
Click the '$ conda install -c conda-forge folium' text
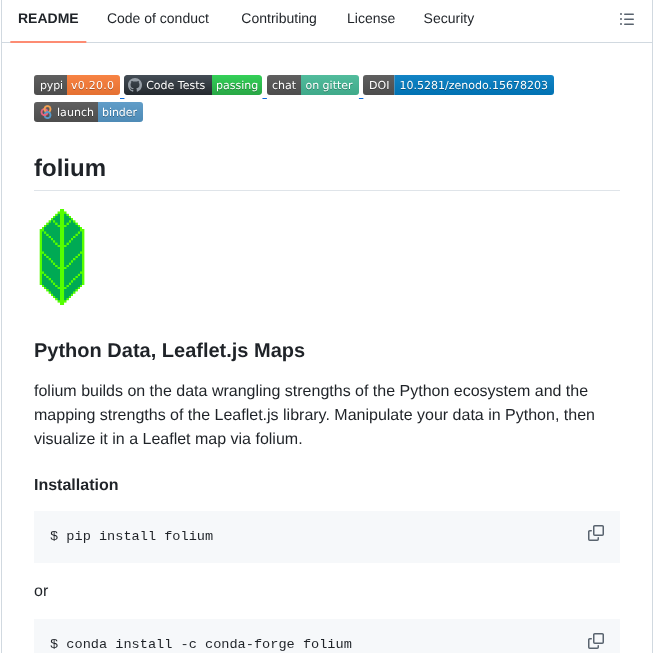[201, 644]
